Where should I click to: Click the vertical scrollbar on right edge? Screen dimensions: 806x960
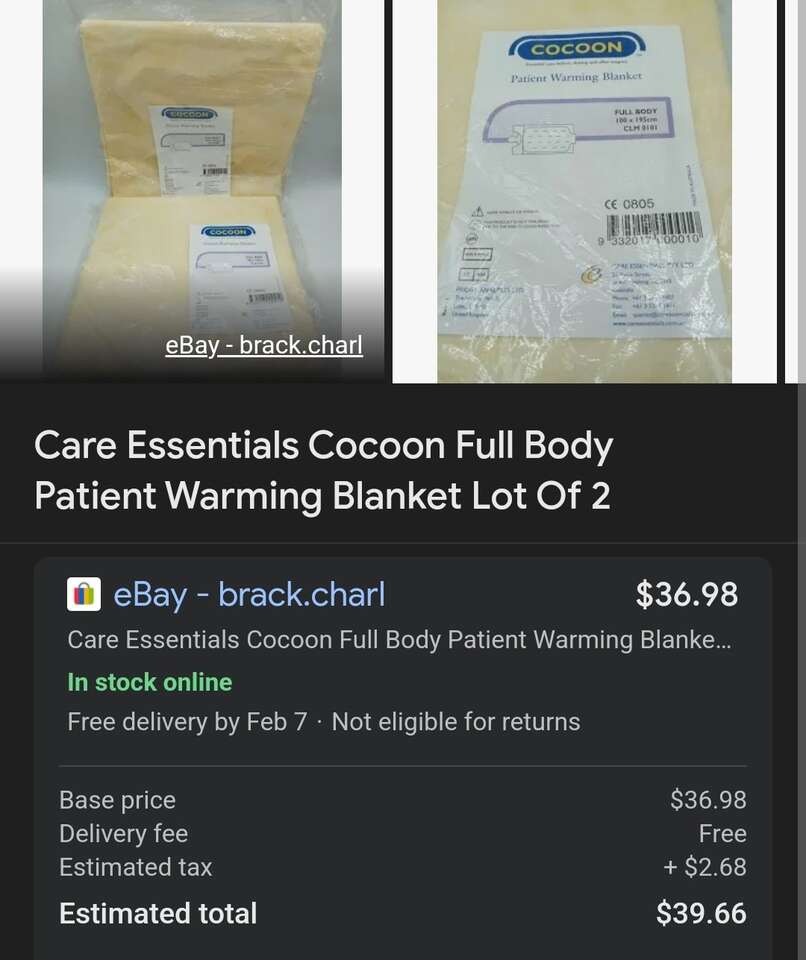[802, 480]
